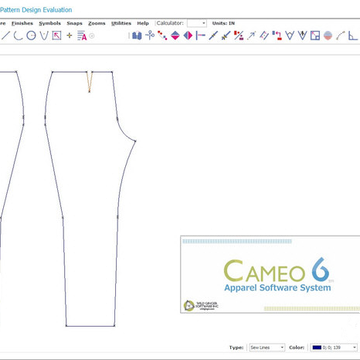Click the dark blue color swatch
Image resolution: width=360 pixels, height=360 pixels.
(x=317, y=348)
